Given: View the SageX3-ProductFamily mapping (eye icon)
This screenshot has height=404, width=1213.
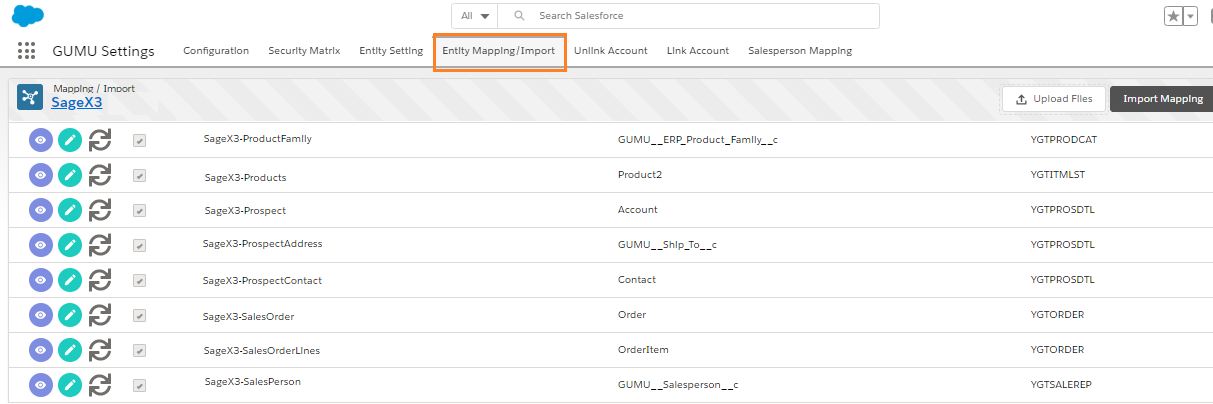Looking at the screenshot, I should pos(40,140).
